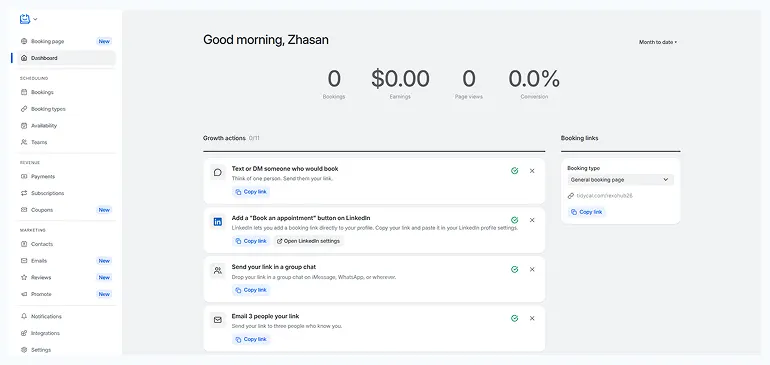Dismiss the 'Text or DM someone' card

532,171
